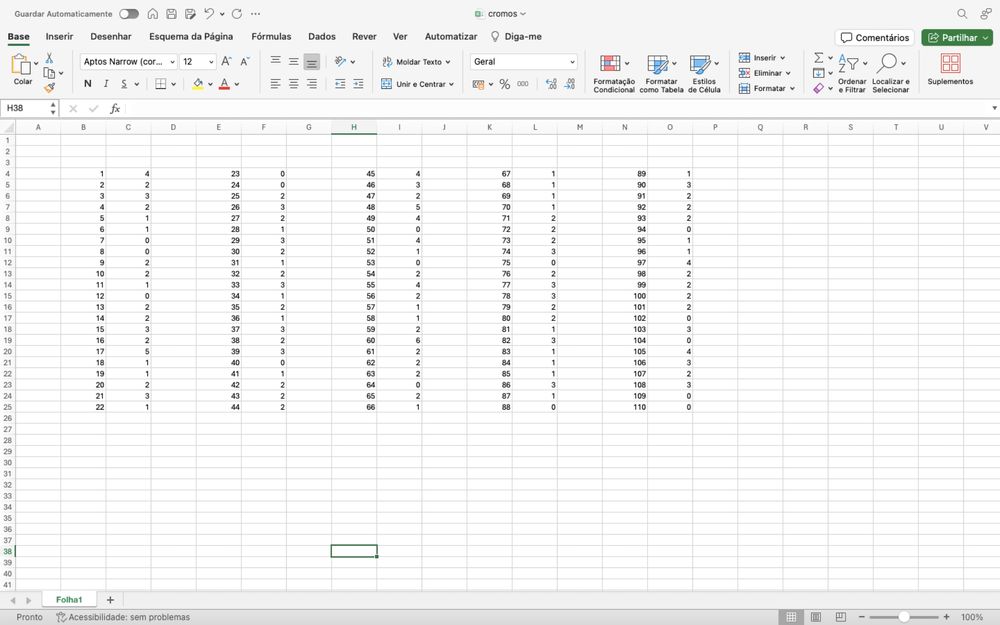This screenshot has width=1000, height=625.
Task: Open Ordenar e Filtrar menu
Action: click(852, 73)
